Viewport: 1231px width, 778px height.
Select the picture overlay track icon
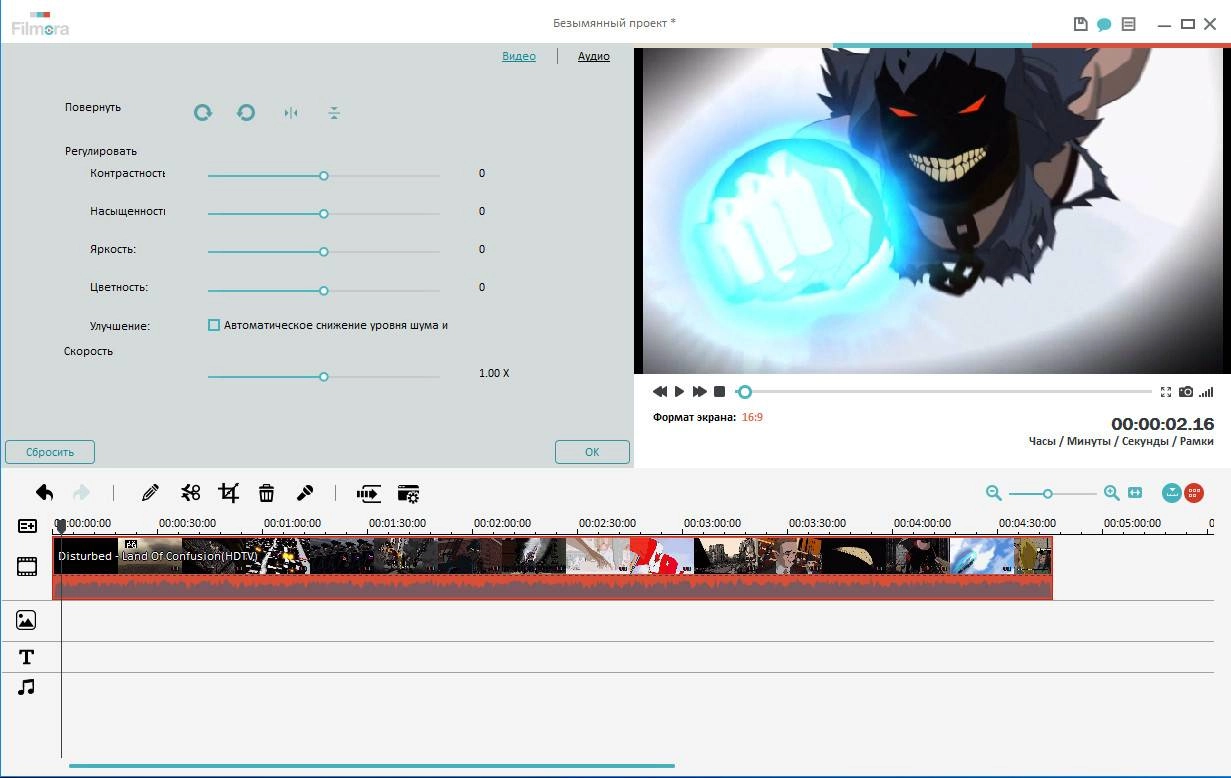(26, 620)
